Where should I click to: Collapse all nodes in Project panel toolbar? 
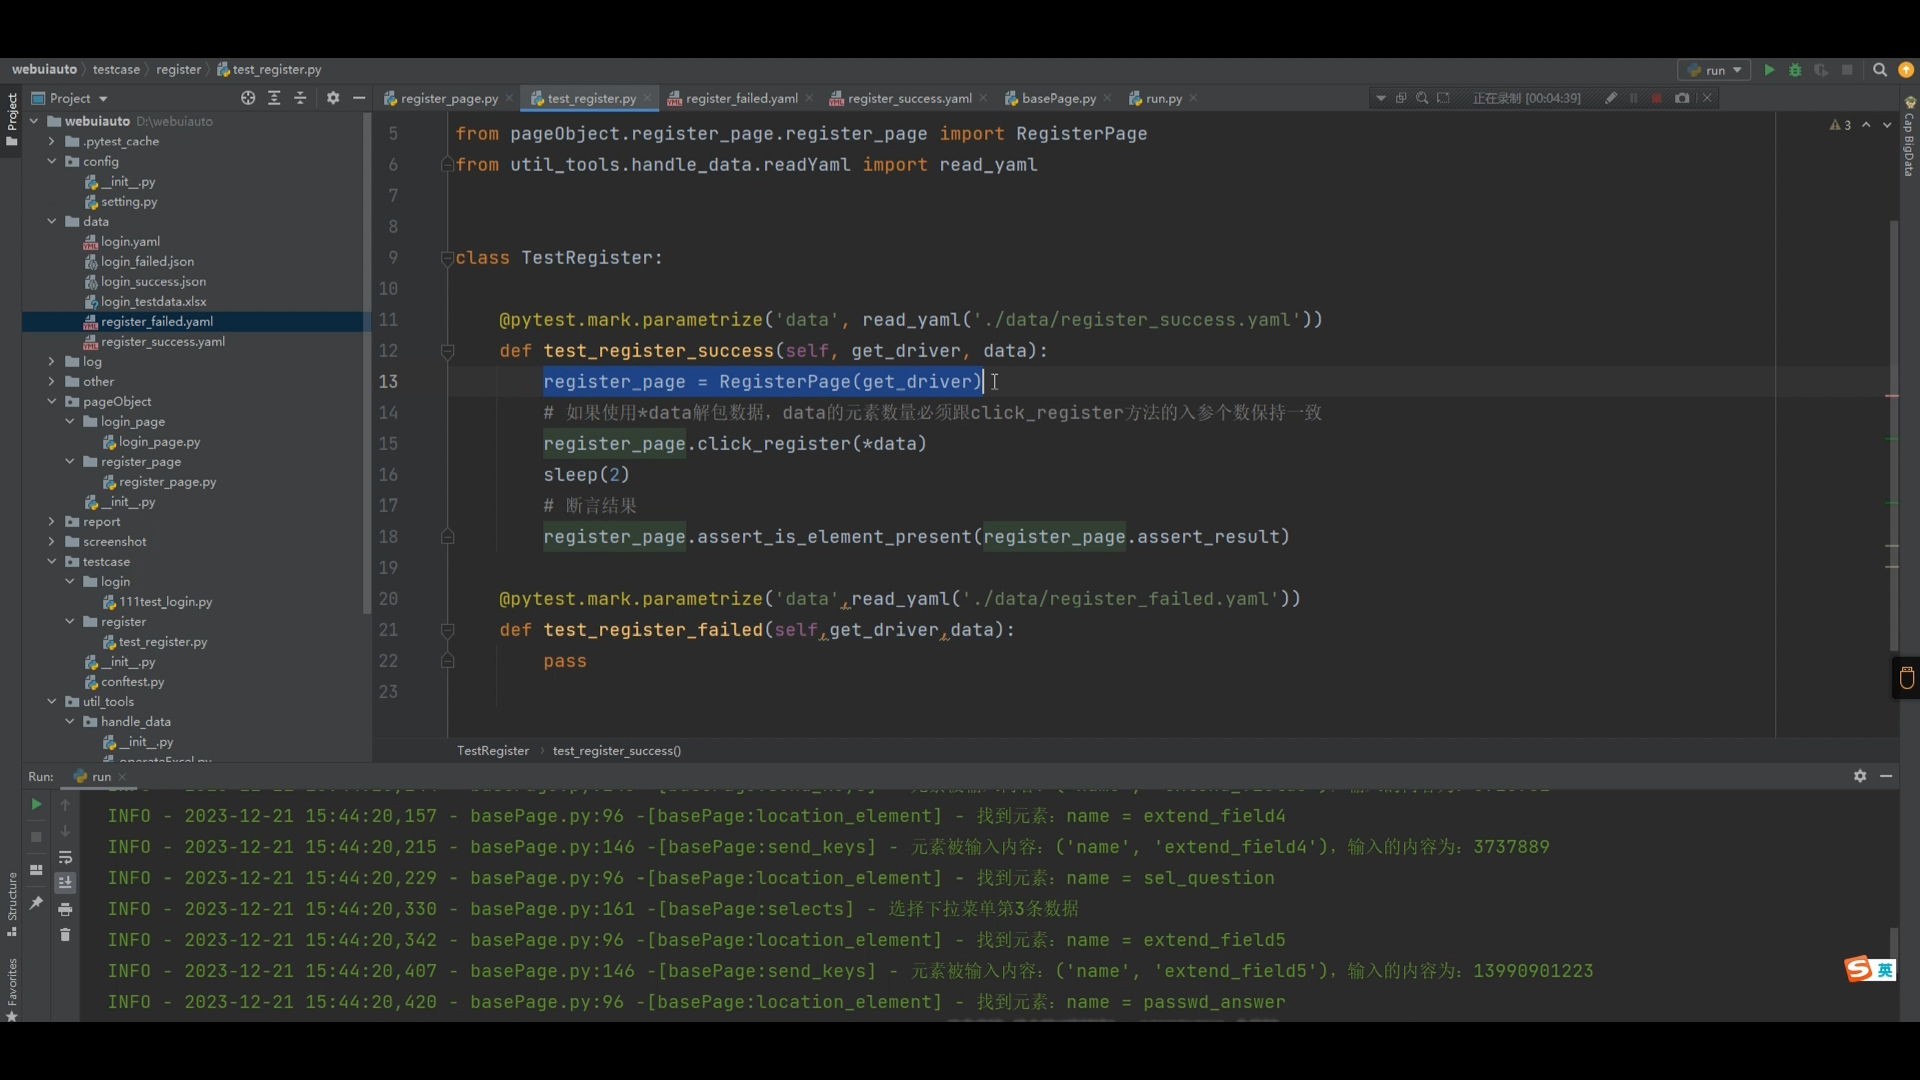(x=300, y=98)
